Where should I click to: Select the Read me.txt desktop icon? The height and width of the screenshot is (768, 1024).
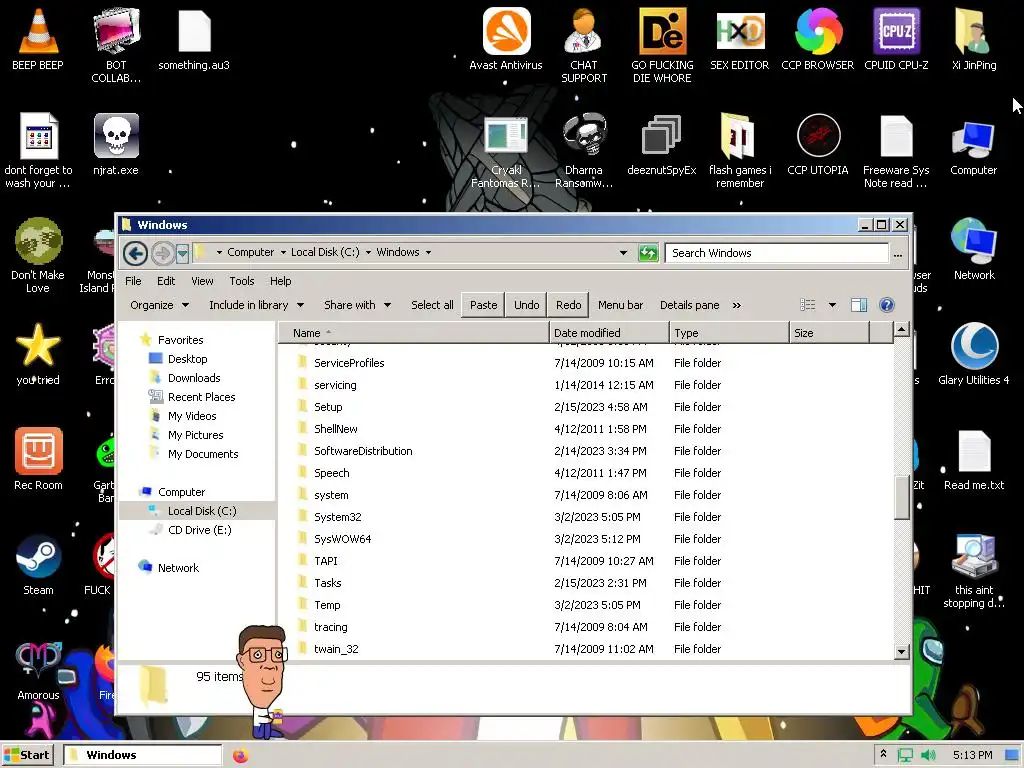pyautogui.click(x=974, y=459)
